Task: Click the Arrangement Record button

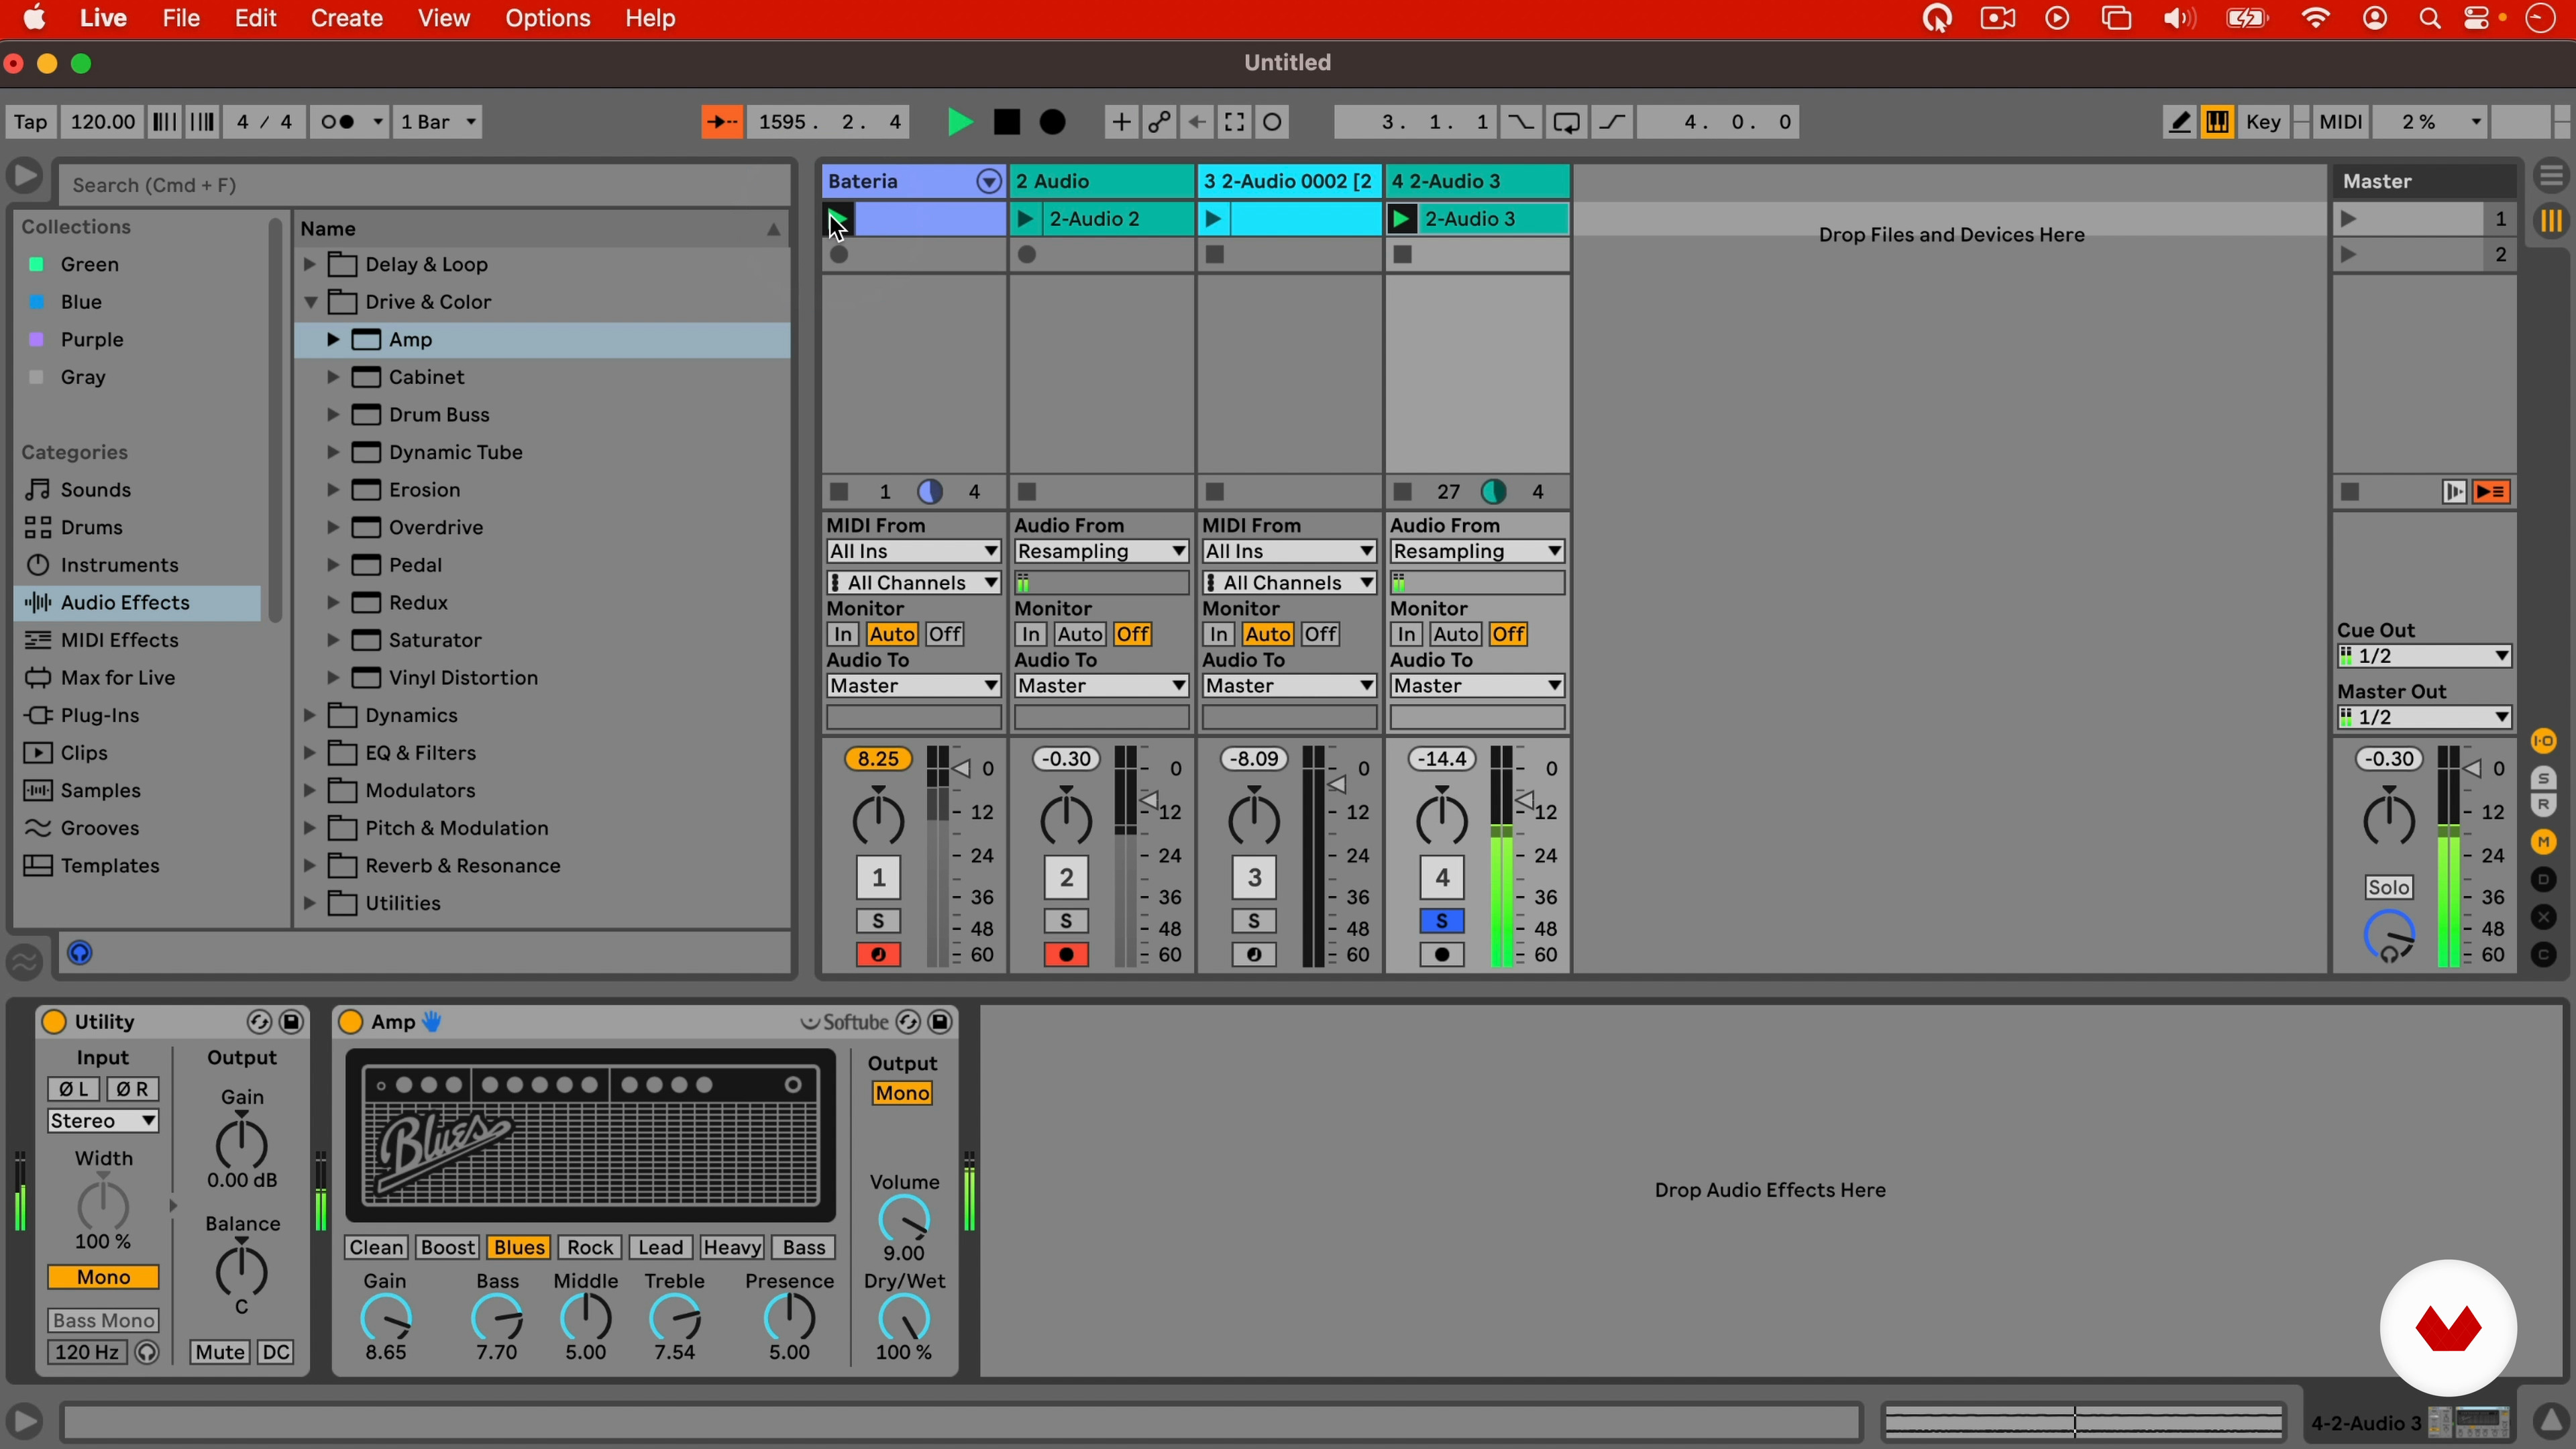Action: [x=1053, y=122]
